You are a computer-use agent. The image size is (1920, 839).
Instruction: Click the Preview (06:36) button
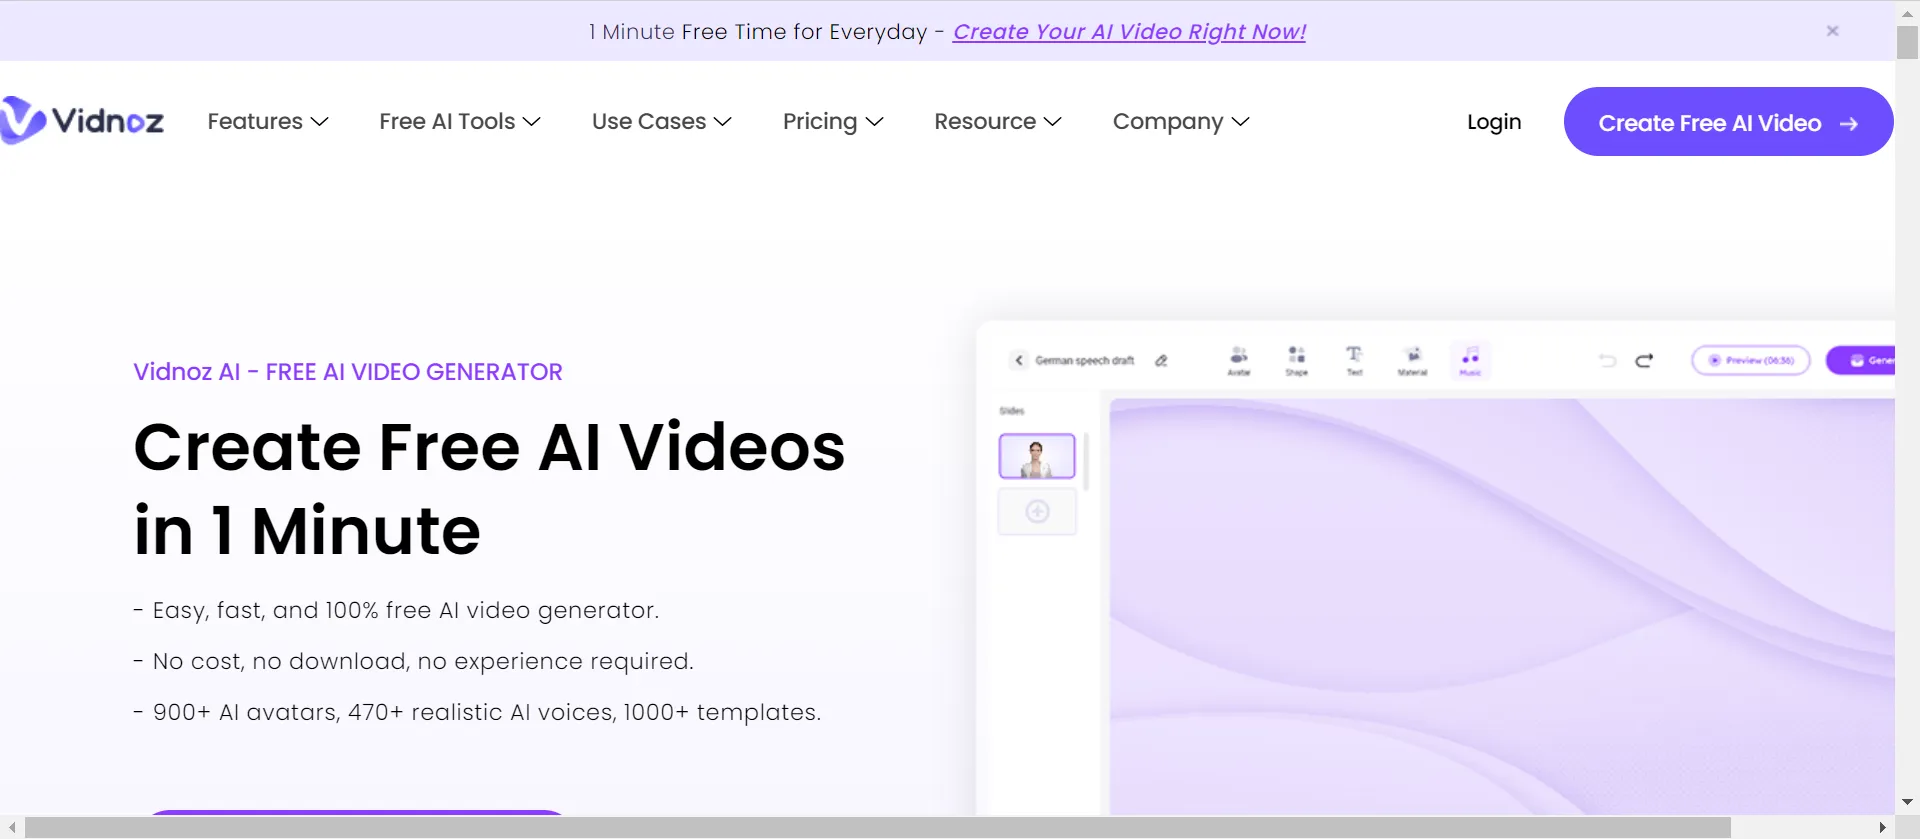point(1751,360)
